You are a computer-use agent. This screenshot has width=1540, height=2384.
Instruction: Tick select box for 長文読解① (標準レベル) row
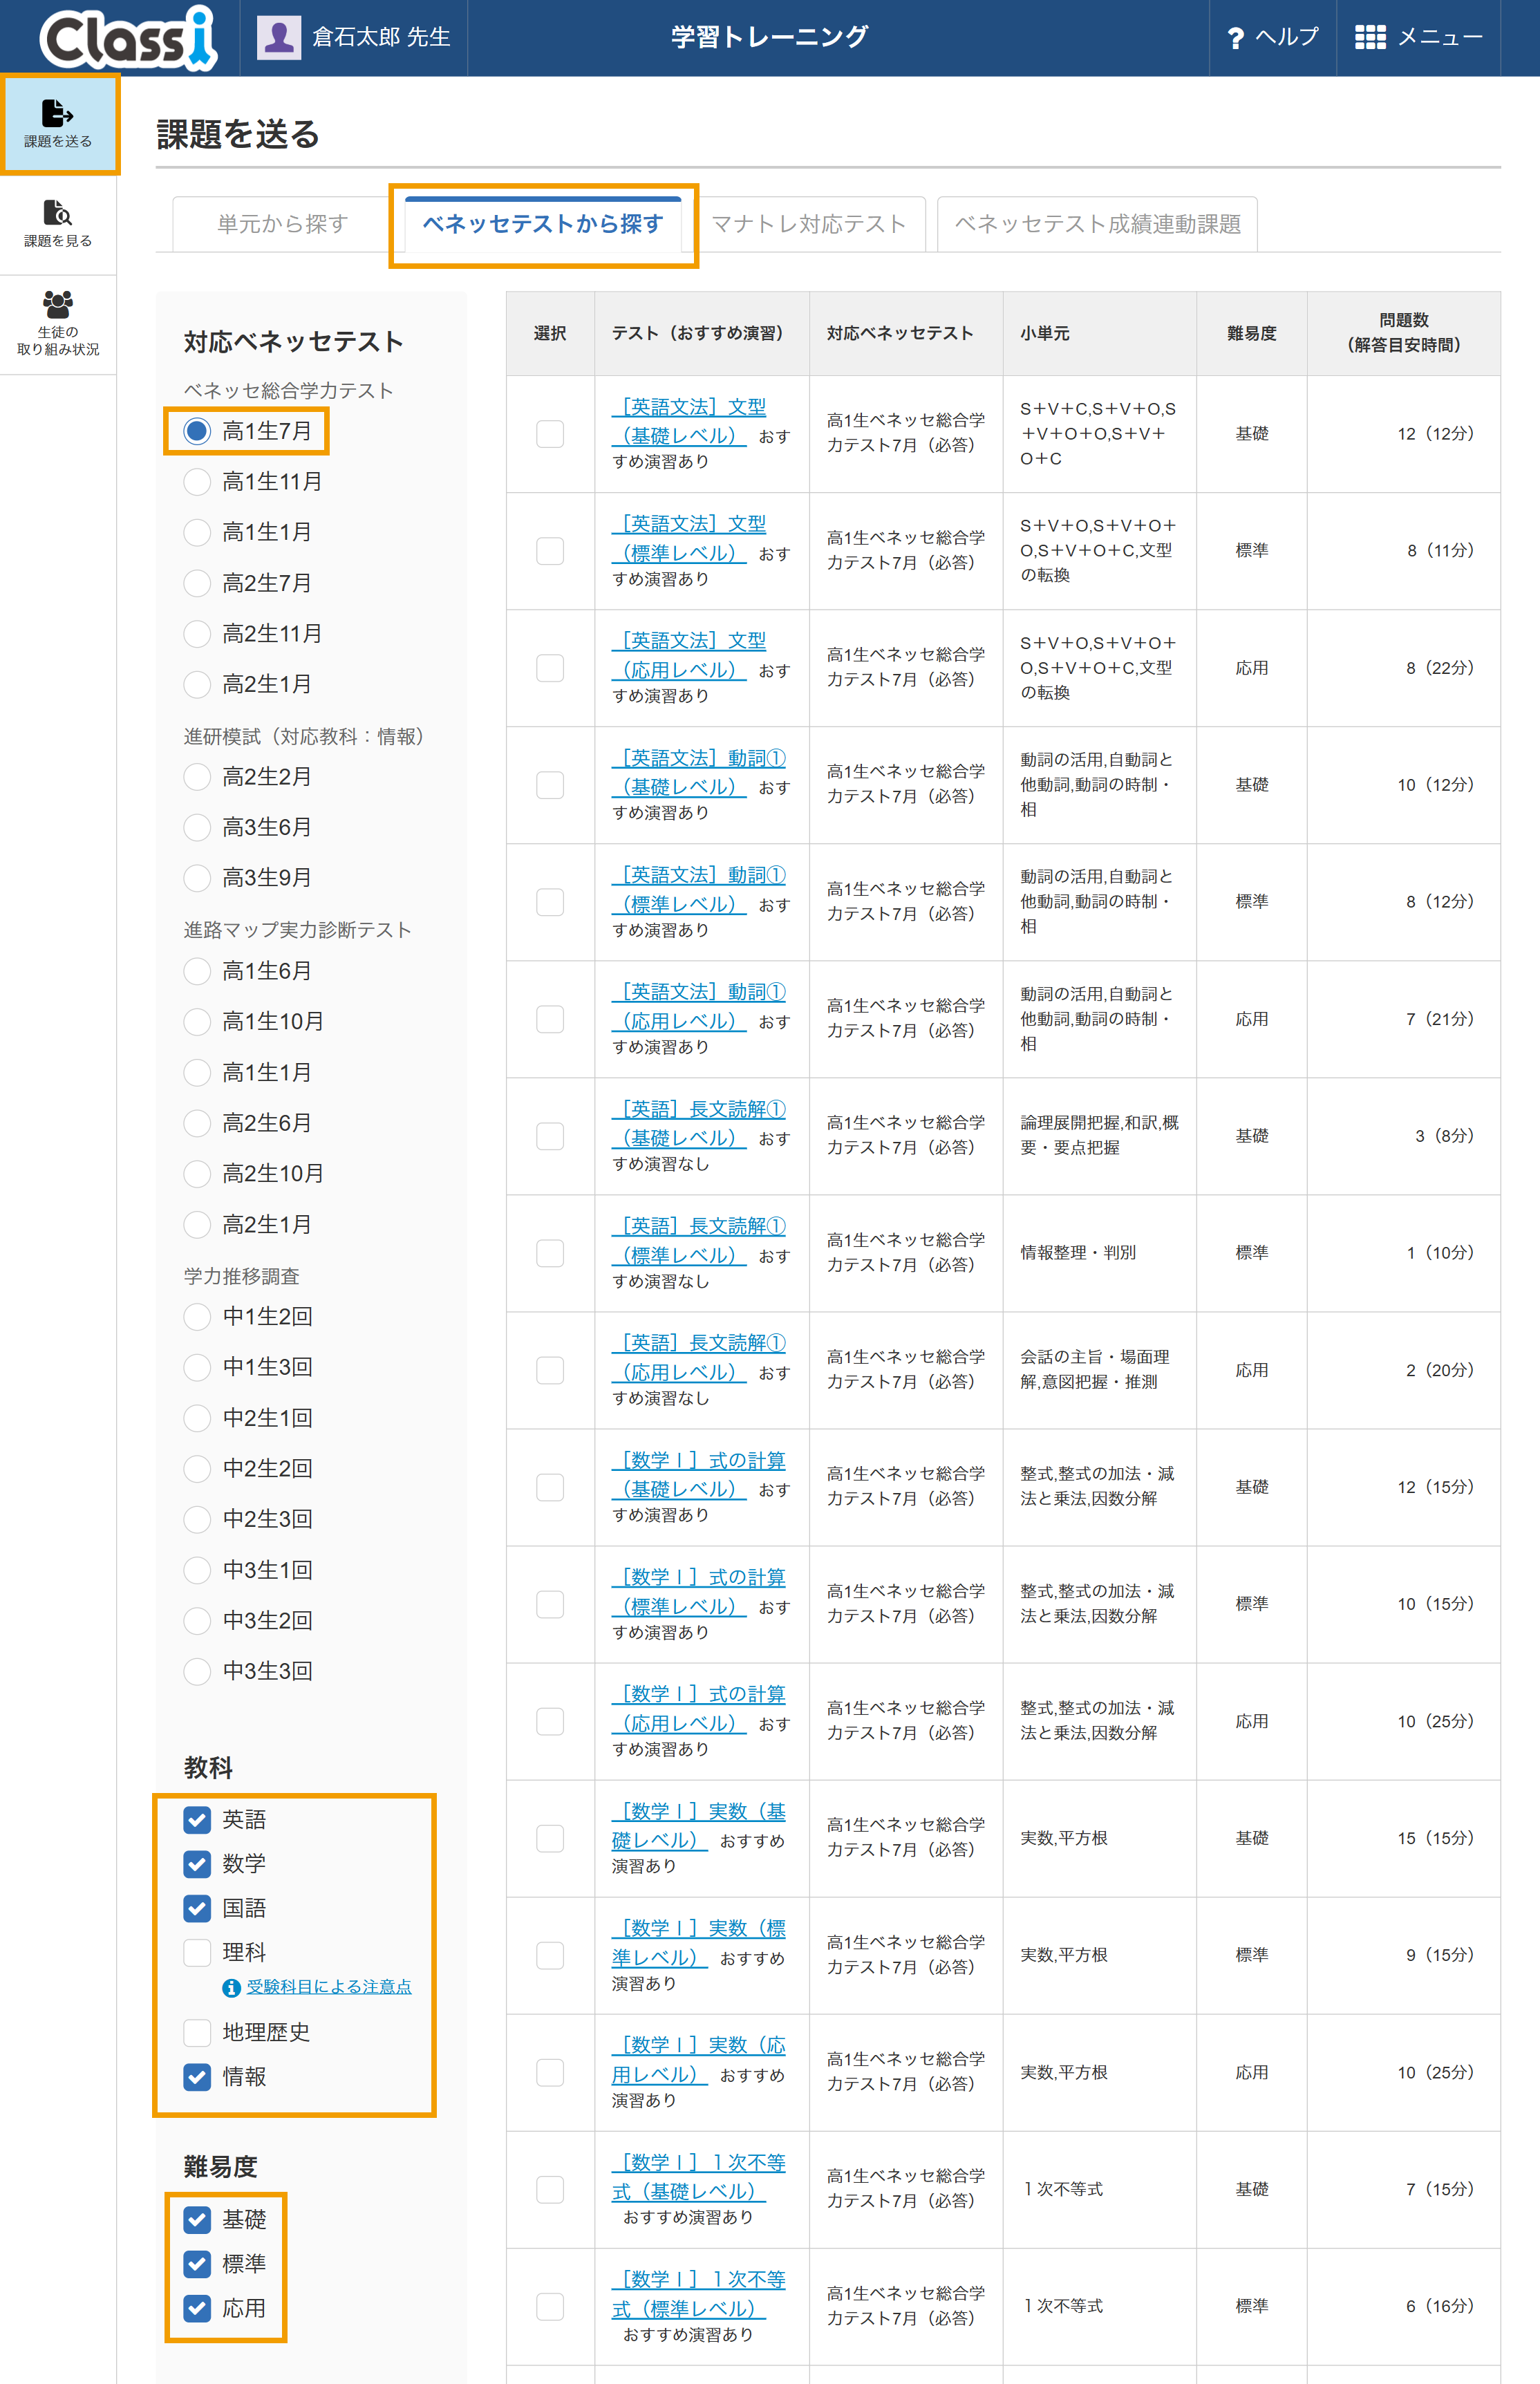[x=550, y=1254]
